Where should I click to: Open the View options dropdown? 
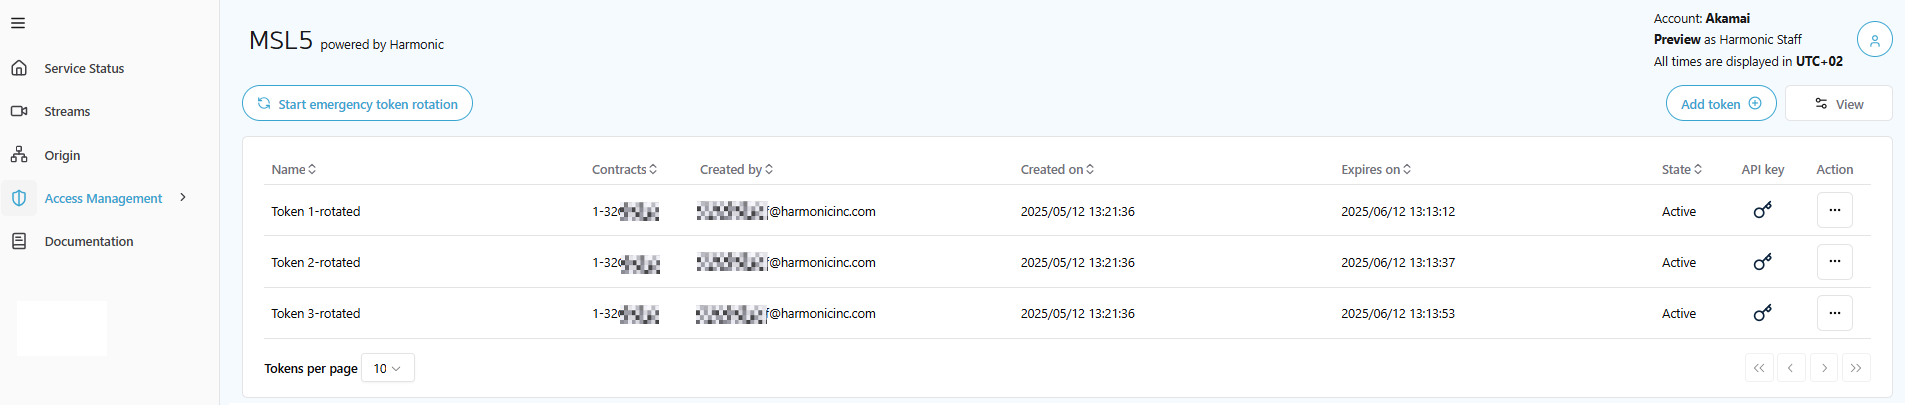point(1838,104)
